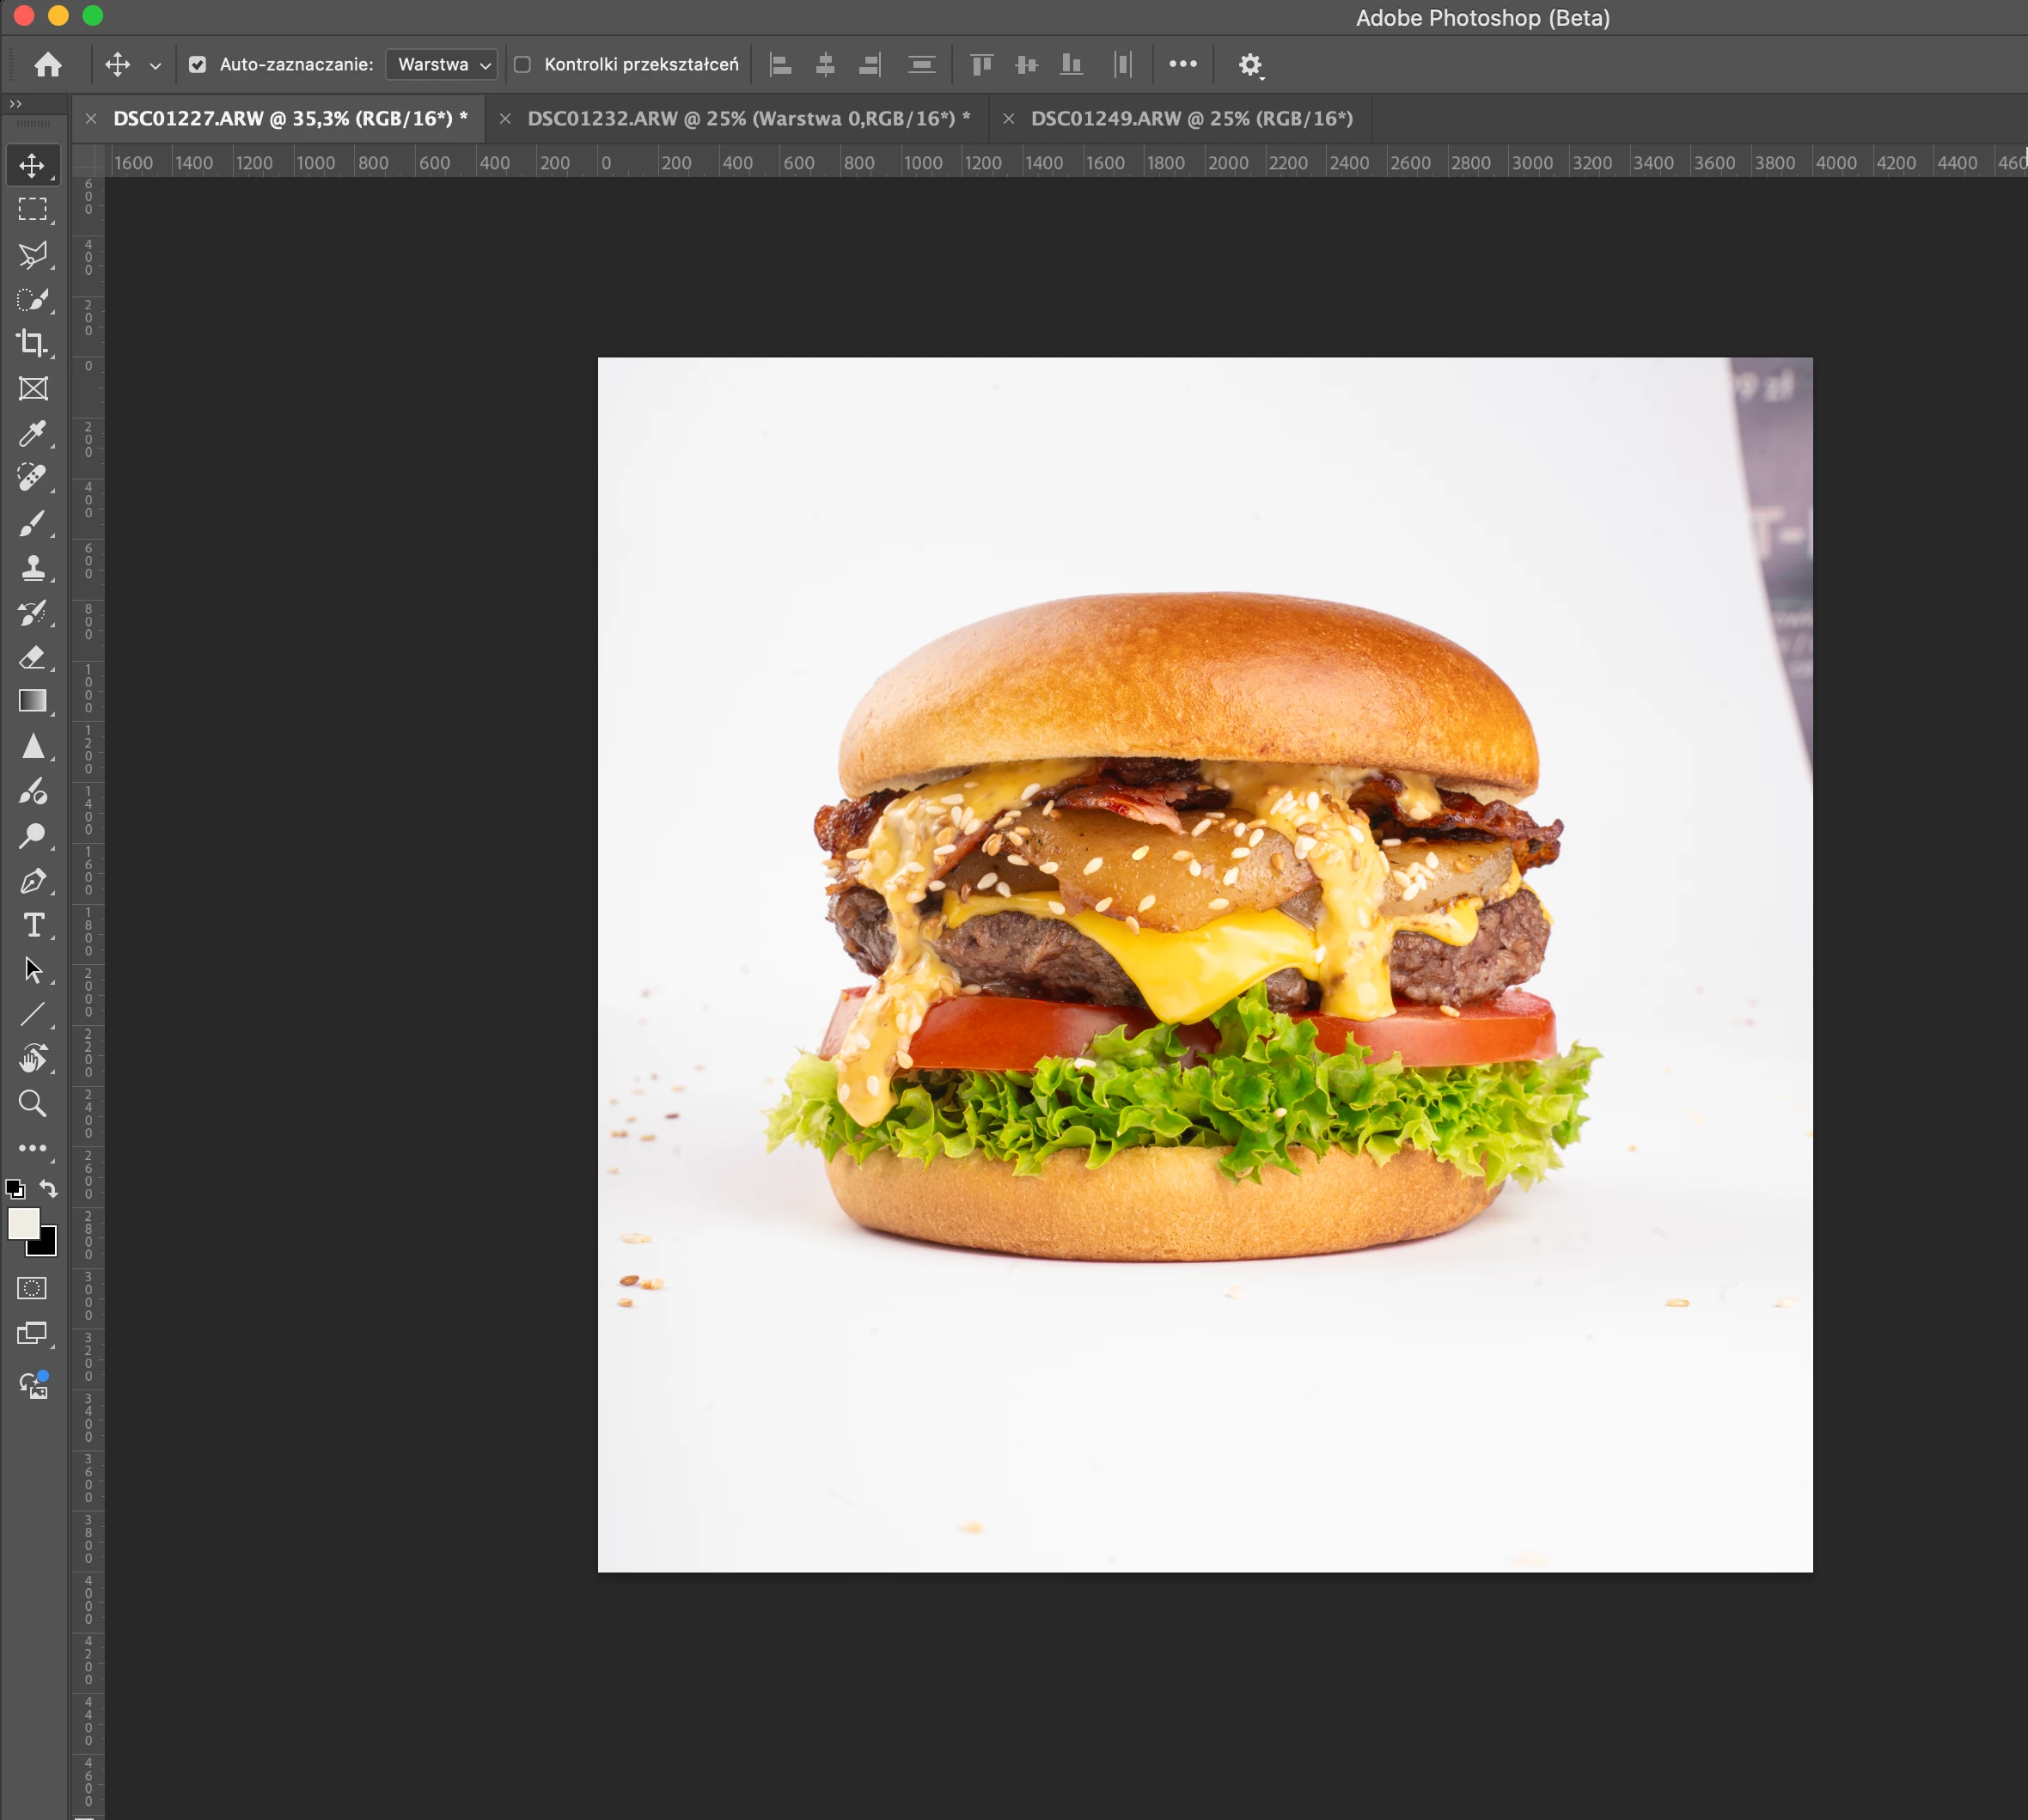This screenshot has height=1820, width=2028.
Task: Expand the Move tool preset arrow
Action: point(155,66)
